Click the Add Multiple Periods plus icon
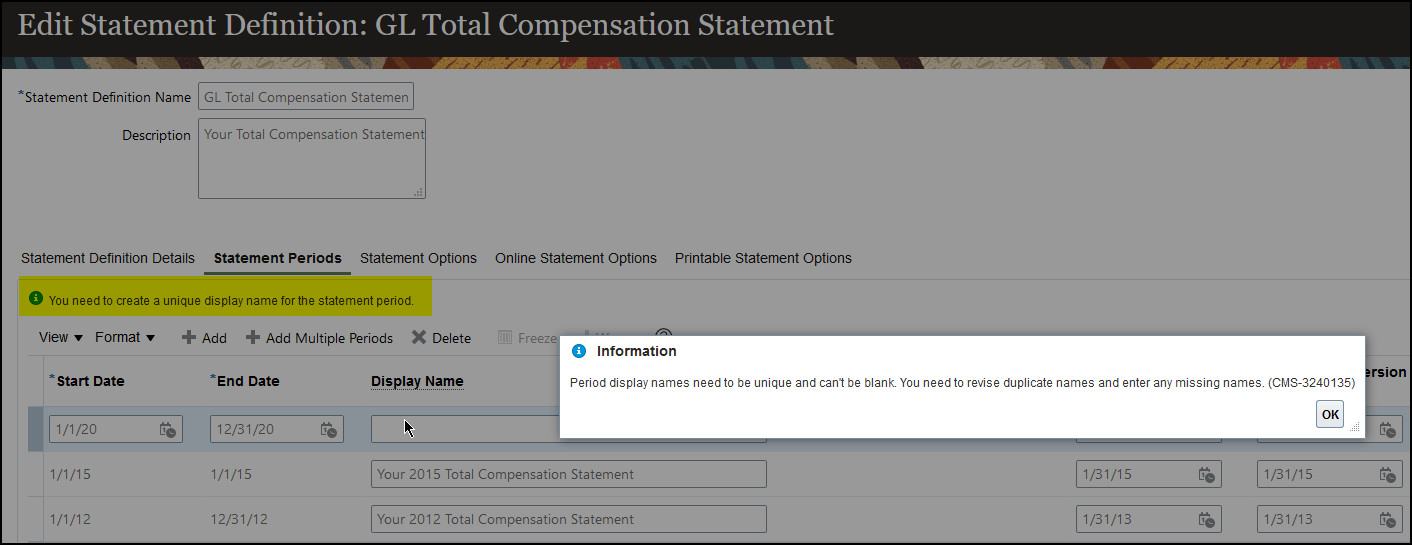The image size is (1412, 545). point(253,338)
